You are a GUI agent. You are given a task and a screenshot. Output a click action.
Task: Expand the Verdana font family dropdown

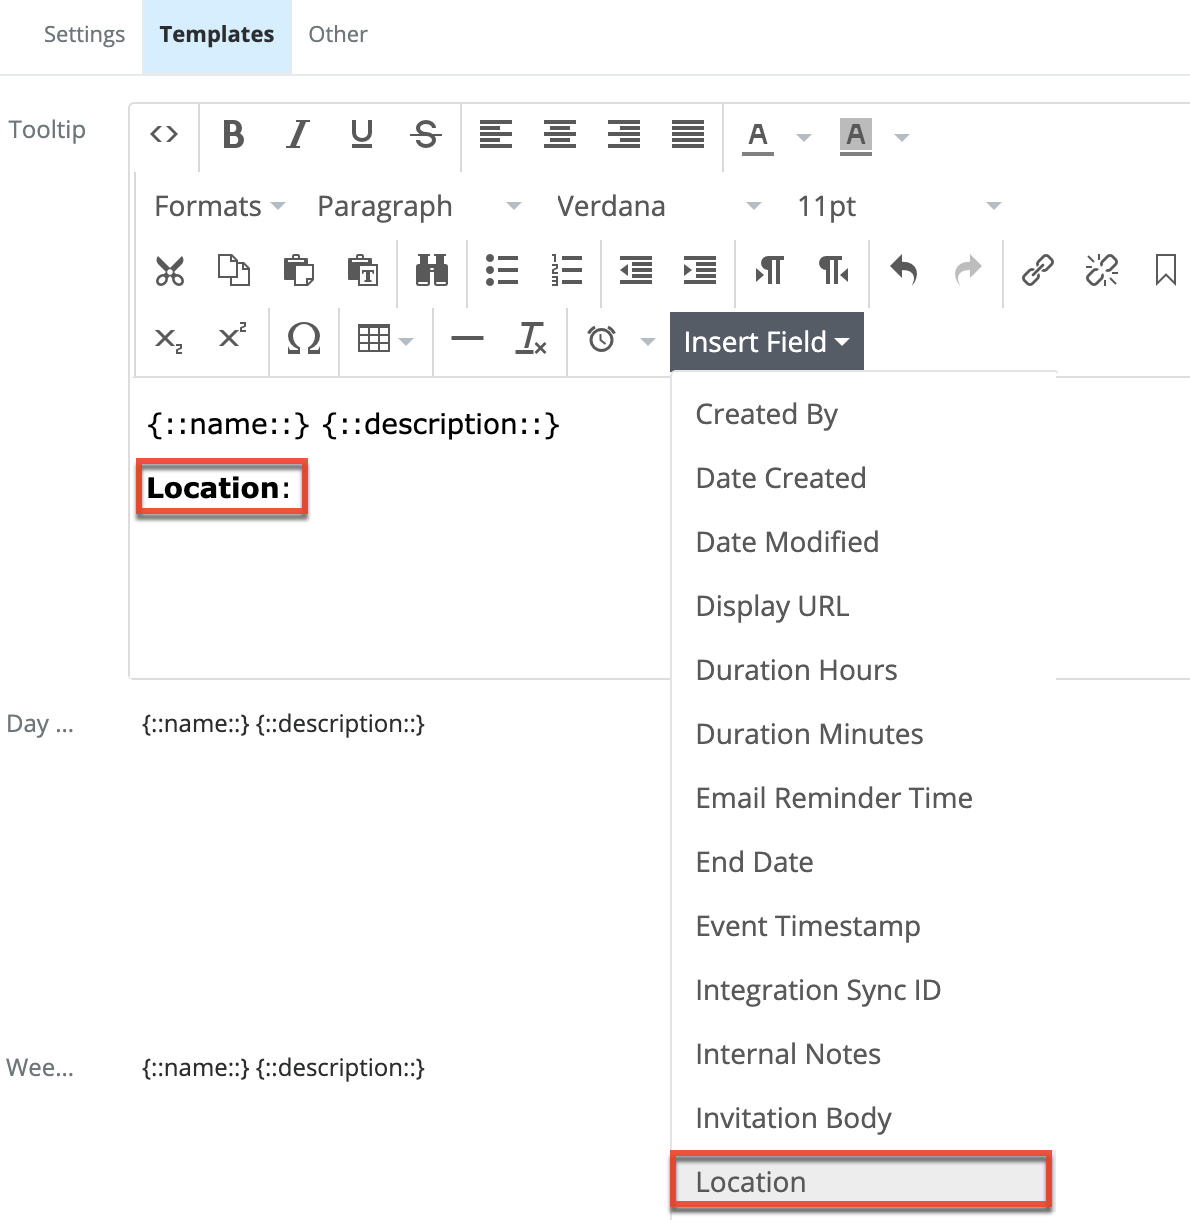pyautogui.click(x=658, y=206)
